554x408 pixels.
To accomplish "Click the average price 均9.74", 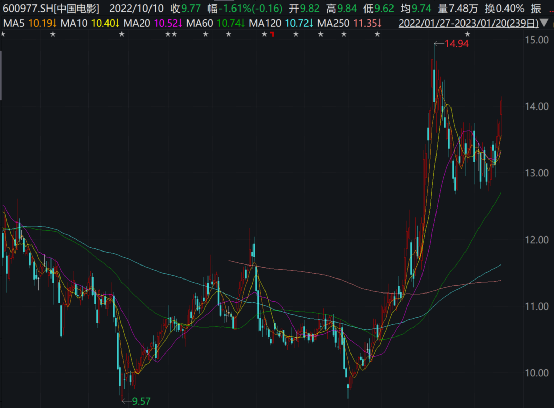I will click(x=416, y=8).
